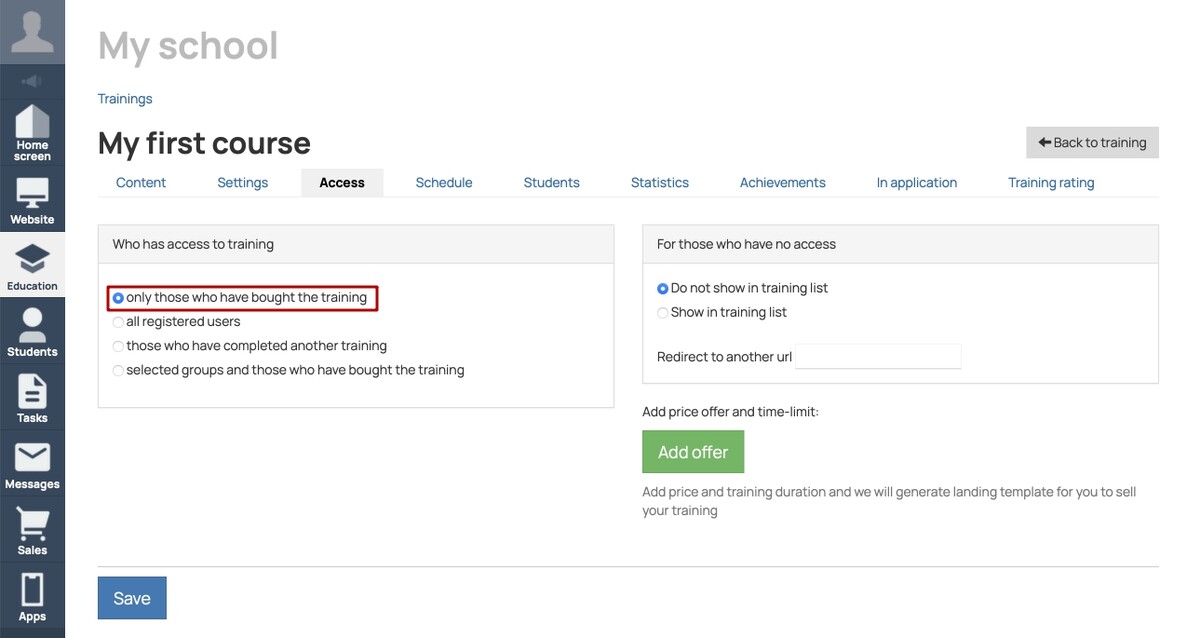Choose the 'Show in training list' option
This screenshot has height=638, width=1200.
coord(663,312)
